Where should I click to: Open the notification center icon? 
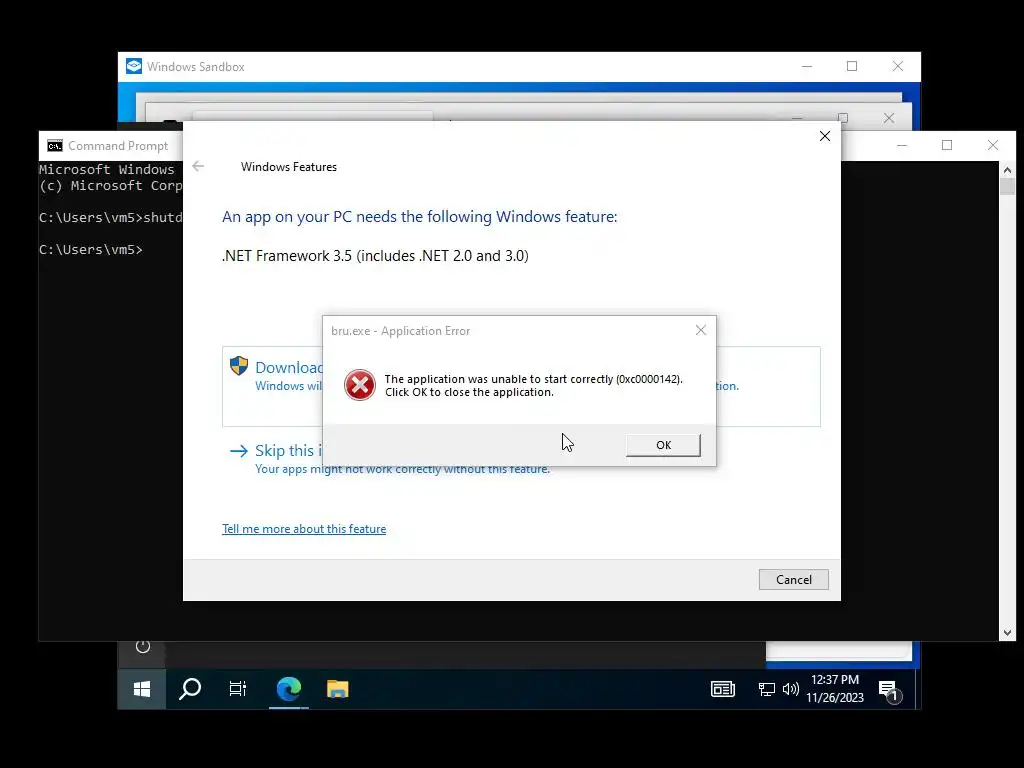890,691
